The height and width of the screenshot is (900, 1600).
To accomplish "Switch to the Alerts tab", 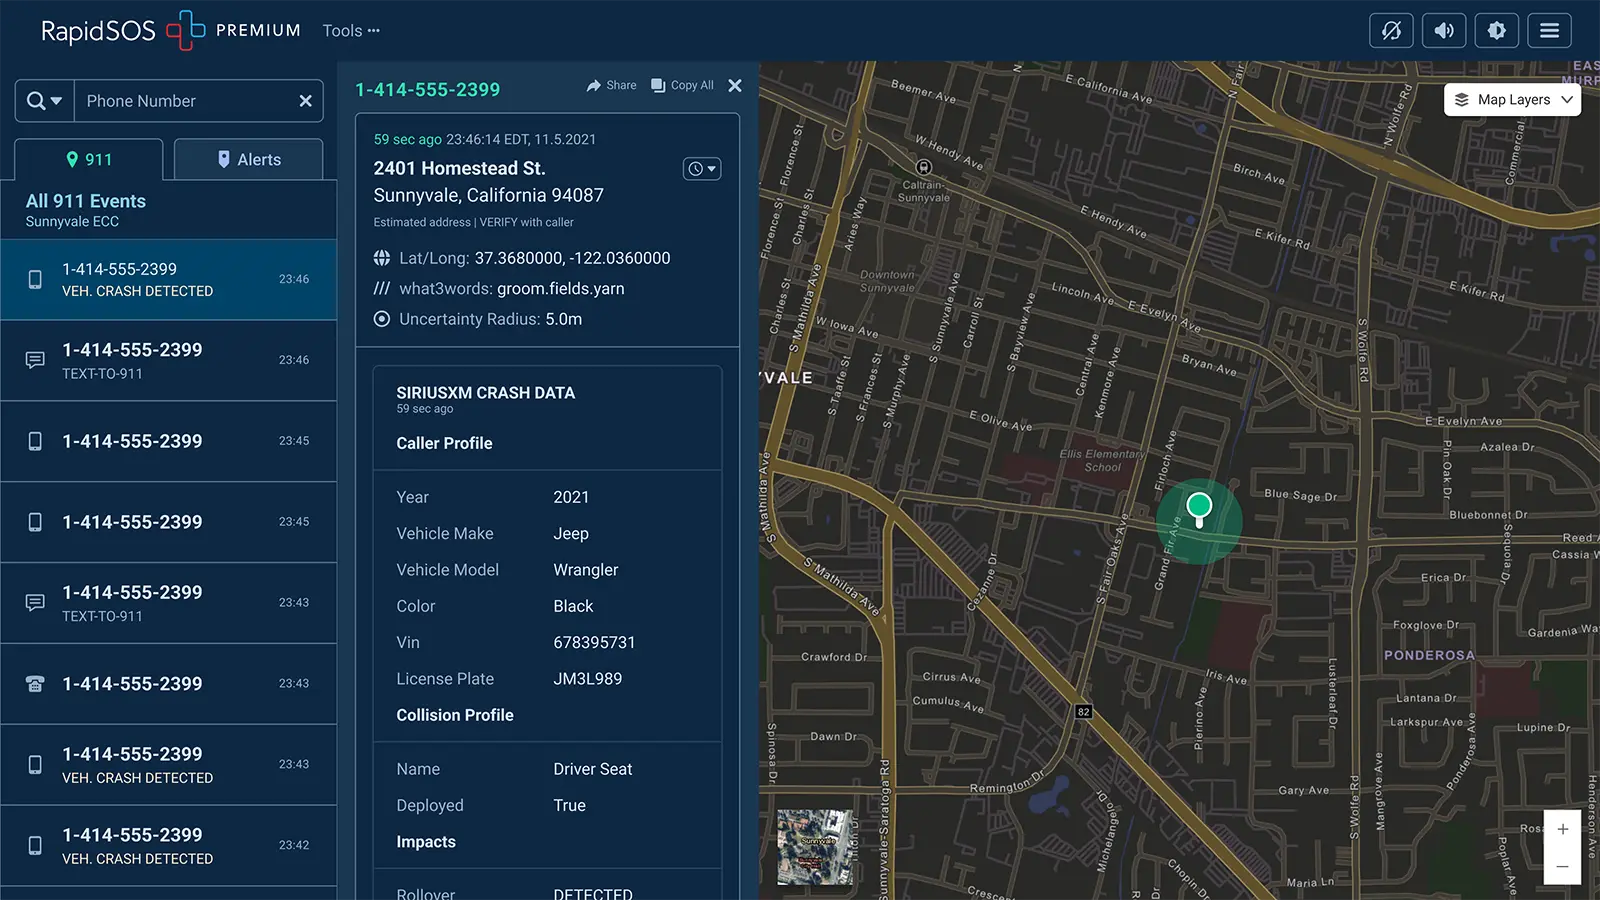I will [x=248, y=160].
